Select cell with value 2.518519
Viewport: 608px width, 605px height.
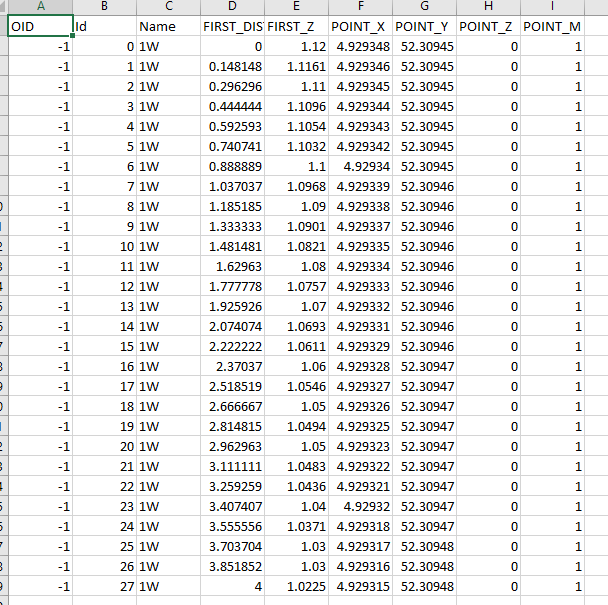[232, 387]
